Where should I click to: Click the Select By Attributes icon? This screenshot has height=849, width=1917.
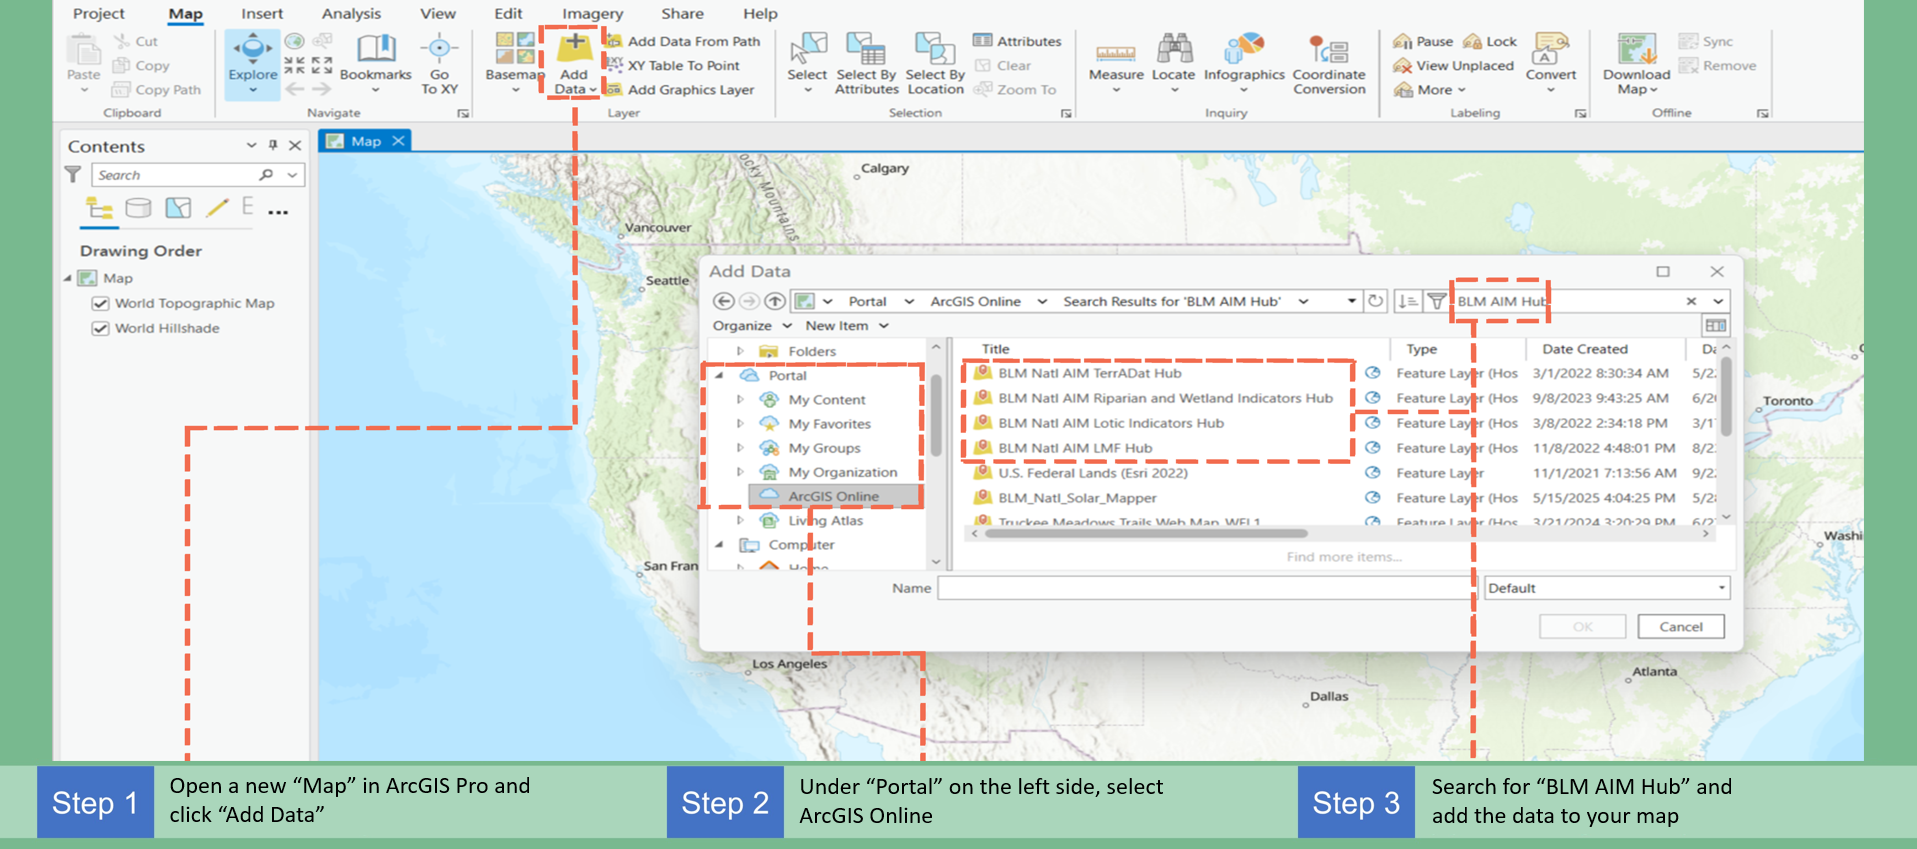click(x=866, y=52)
